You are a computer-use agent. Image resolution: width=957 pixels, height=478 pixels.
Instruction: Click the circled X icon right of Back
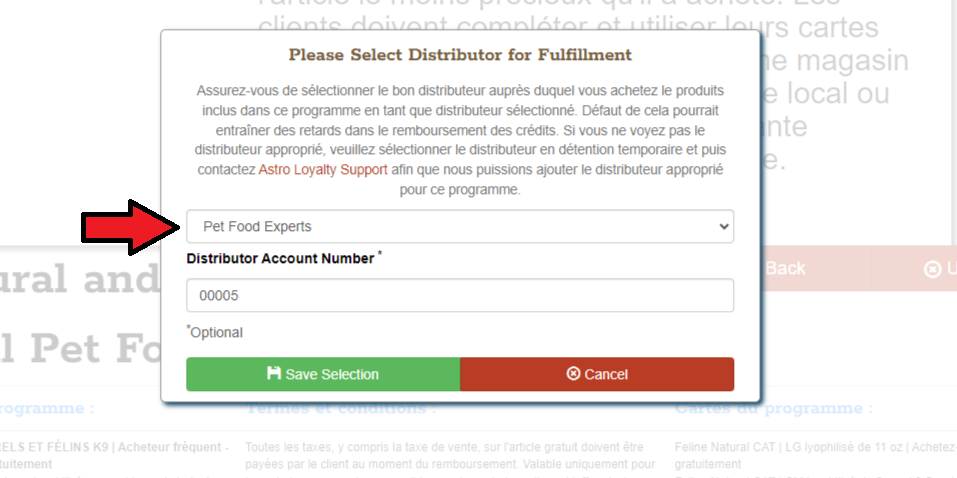coord(932,268)
